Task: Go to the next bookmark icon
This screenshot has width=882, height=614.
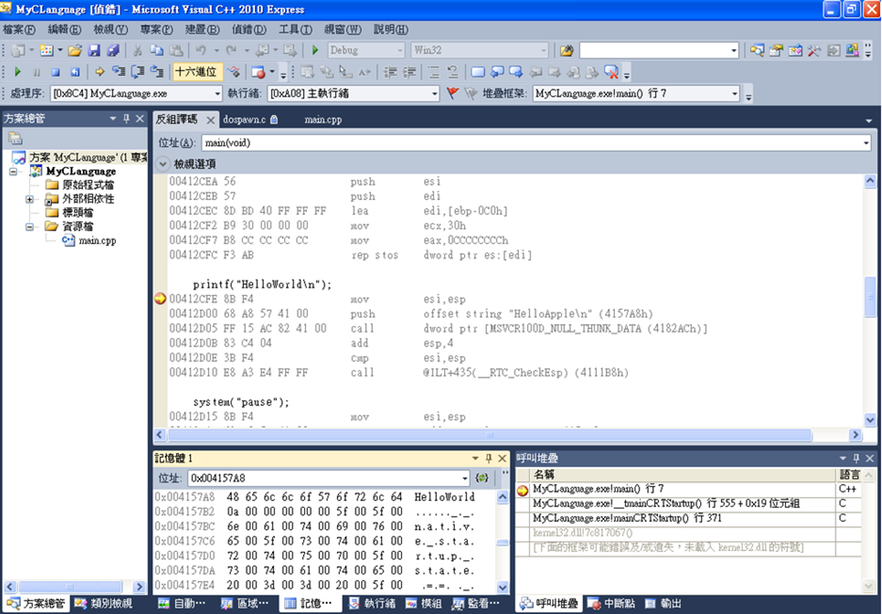Action: [x=516, y=72]
